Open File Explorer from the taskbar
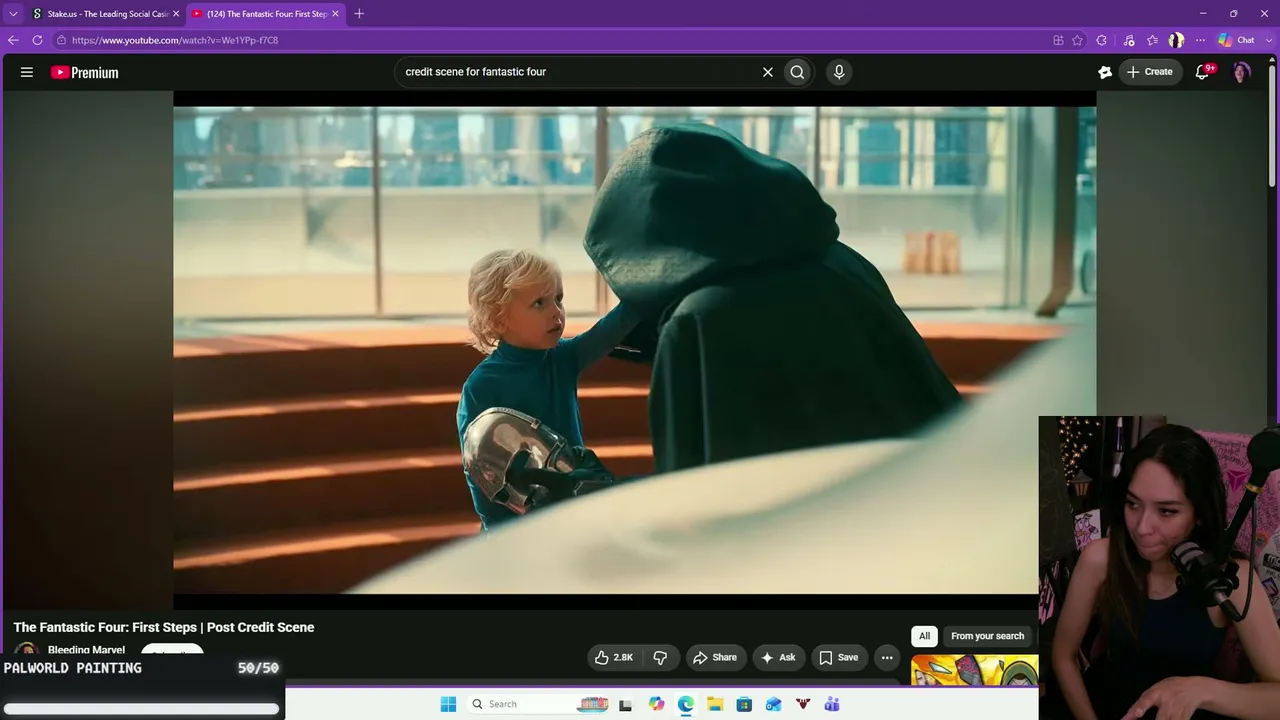The height and width of the screenshot is (720, 1280). click(x=715, y=704)
